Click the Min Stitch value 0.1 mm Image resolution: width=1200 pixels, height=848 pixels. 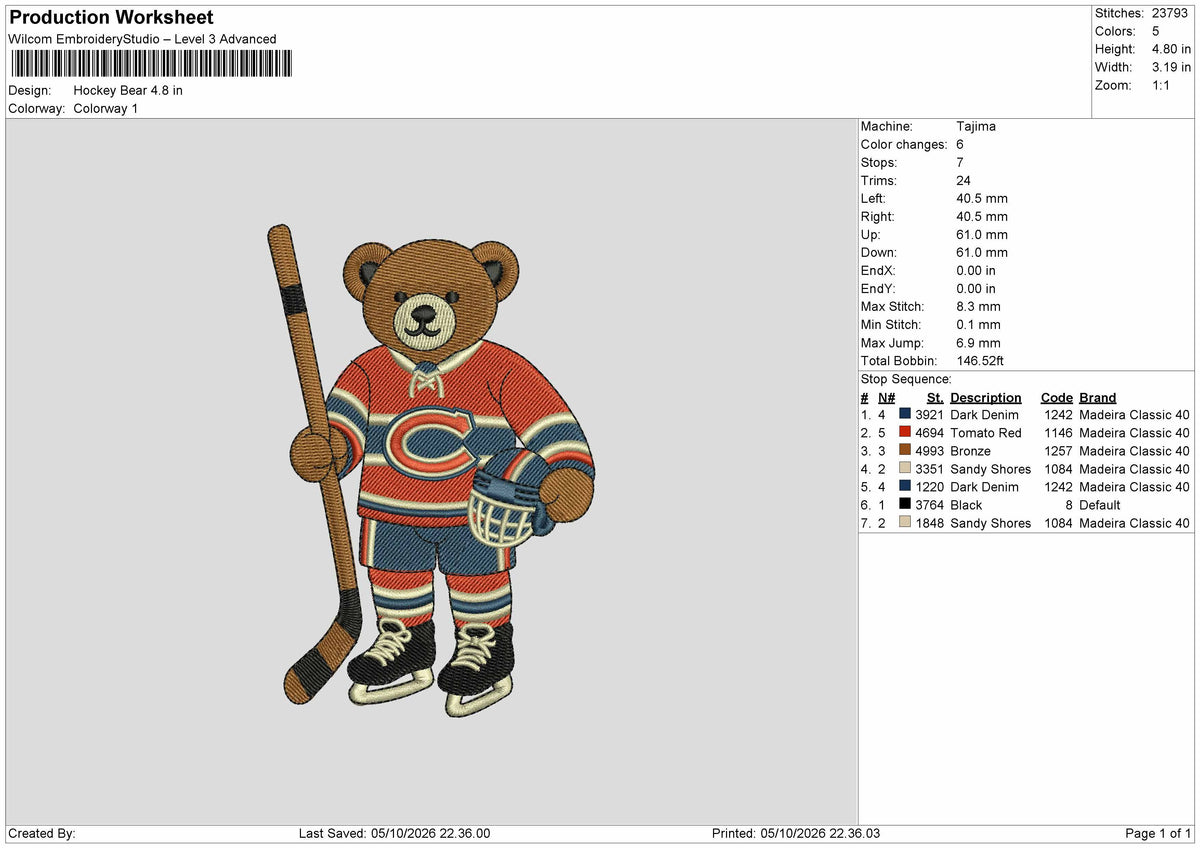click(x=978, y=324)
